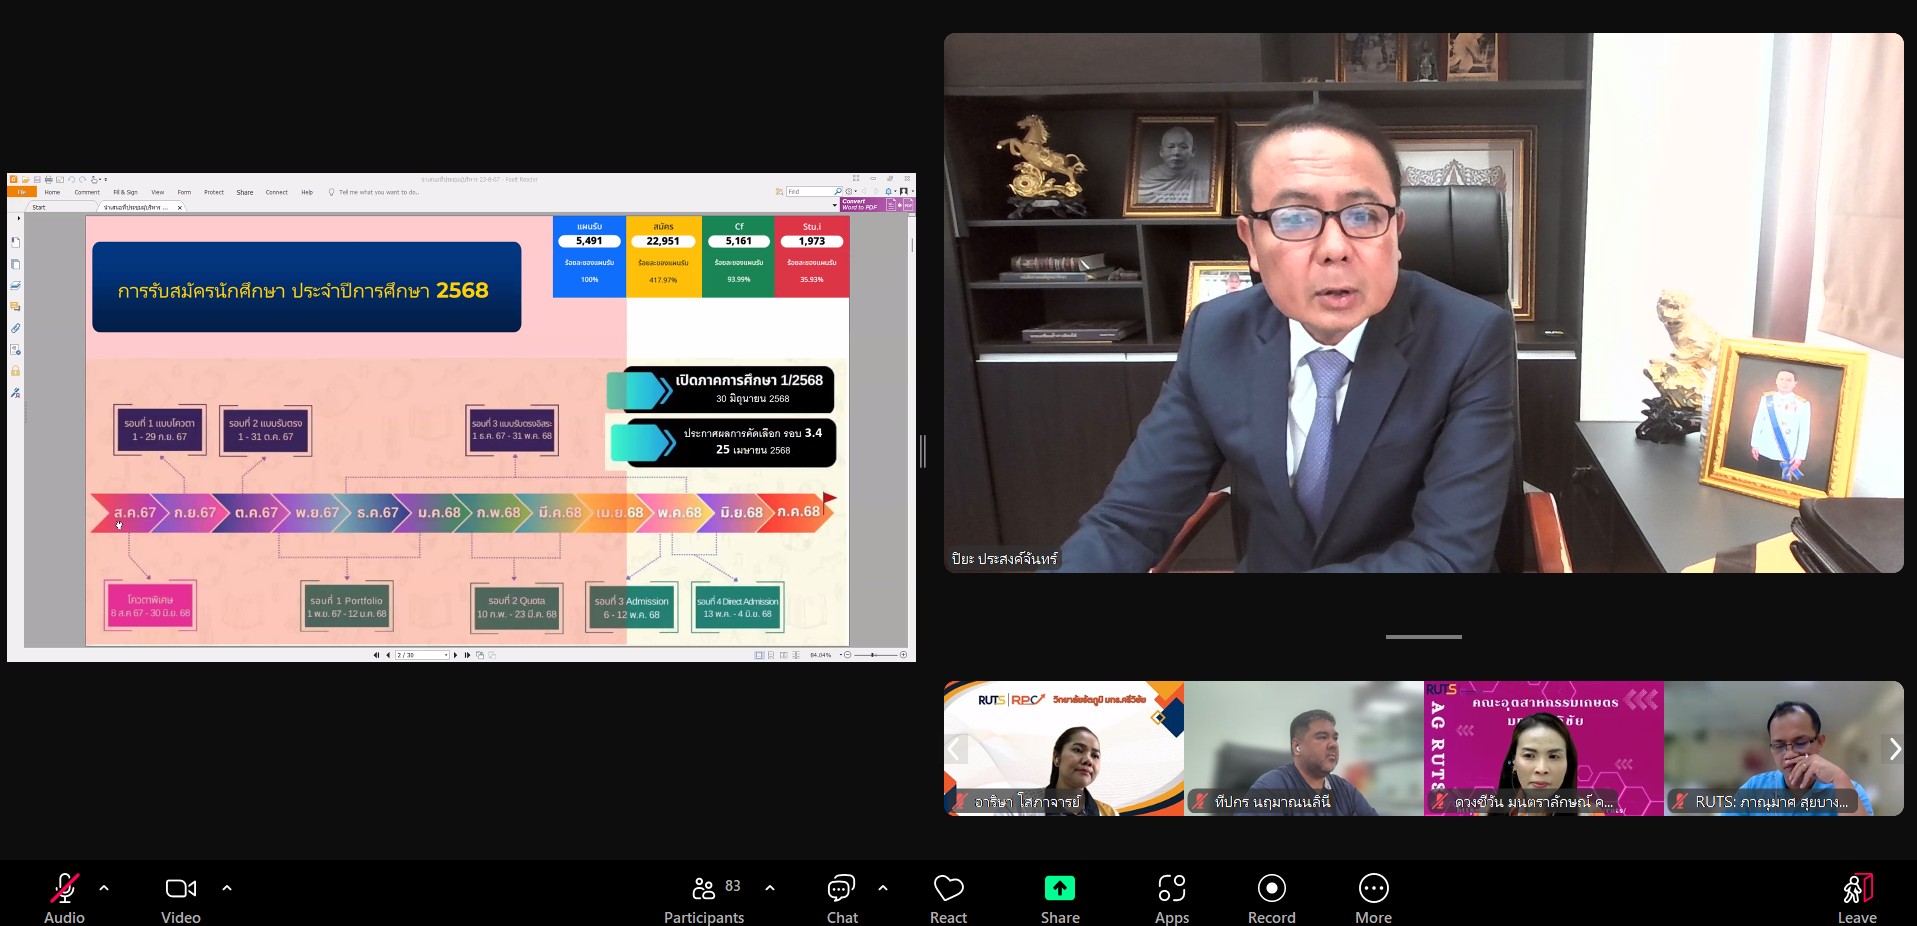
Task: Click the Foxit zoom level slider
Action: 875,655
